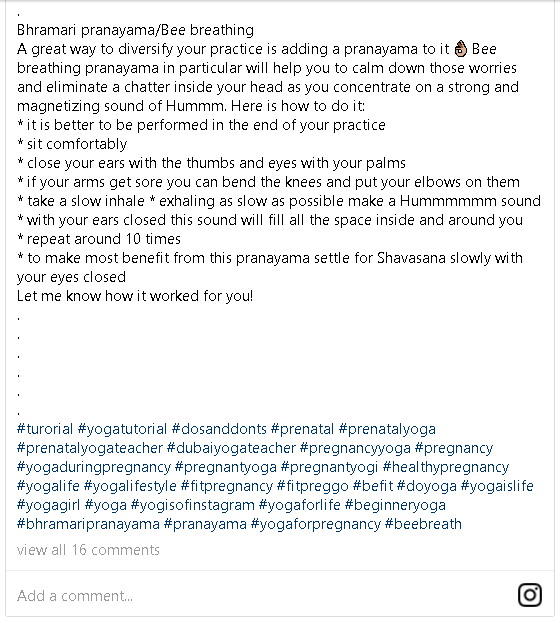Select the #prenatalyoga hashtag
This screenshot has width=560, height=623.
[x=387, y=429]
